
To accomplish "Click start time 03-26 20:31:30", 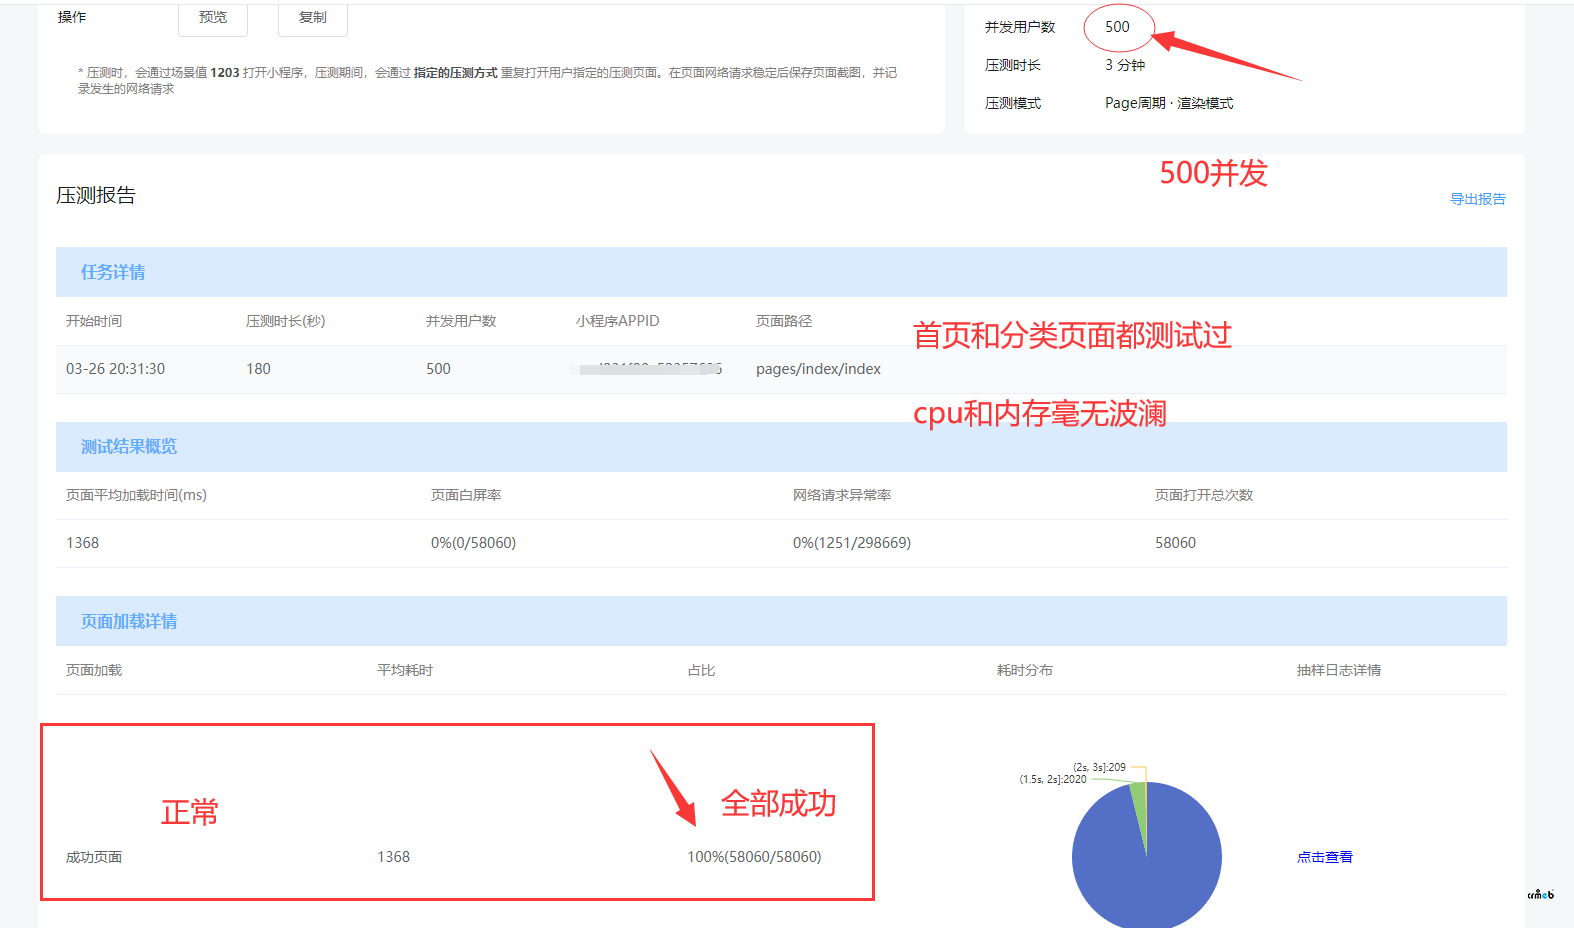I will click(116, 369).
